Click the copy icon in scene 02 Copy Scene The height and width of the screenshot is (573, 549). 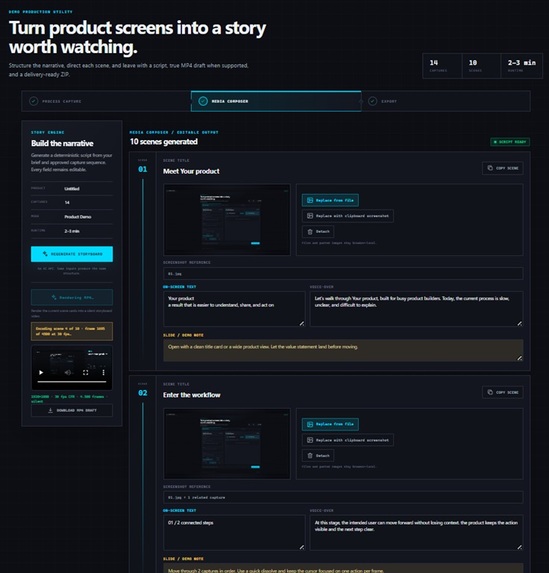pyautogui.click(x=490, y=392)
